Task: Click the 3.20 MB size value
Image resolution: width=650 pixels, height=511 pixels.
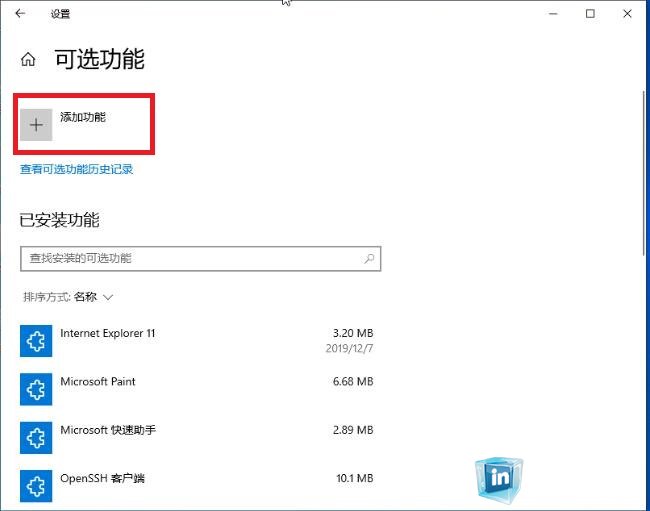Action: point(353,333)
